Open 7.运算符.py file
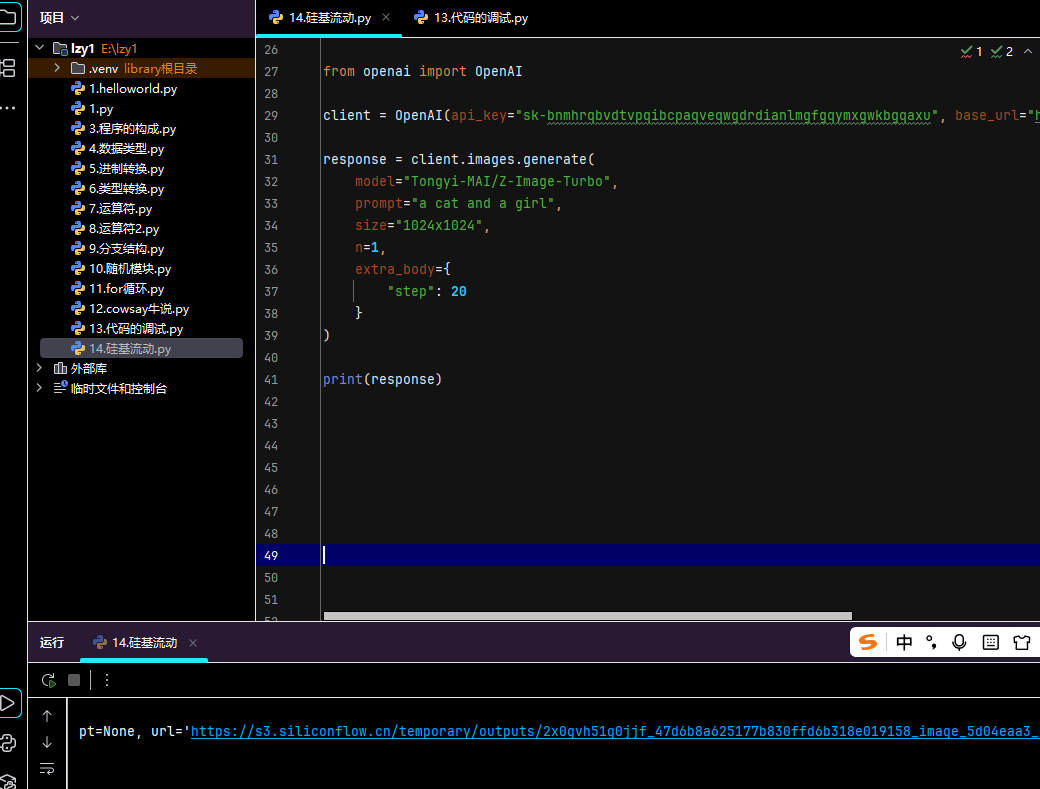 click(120, 208)
